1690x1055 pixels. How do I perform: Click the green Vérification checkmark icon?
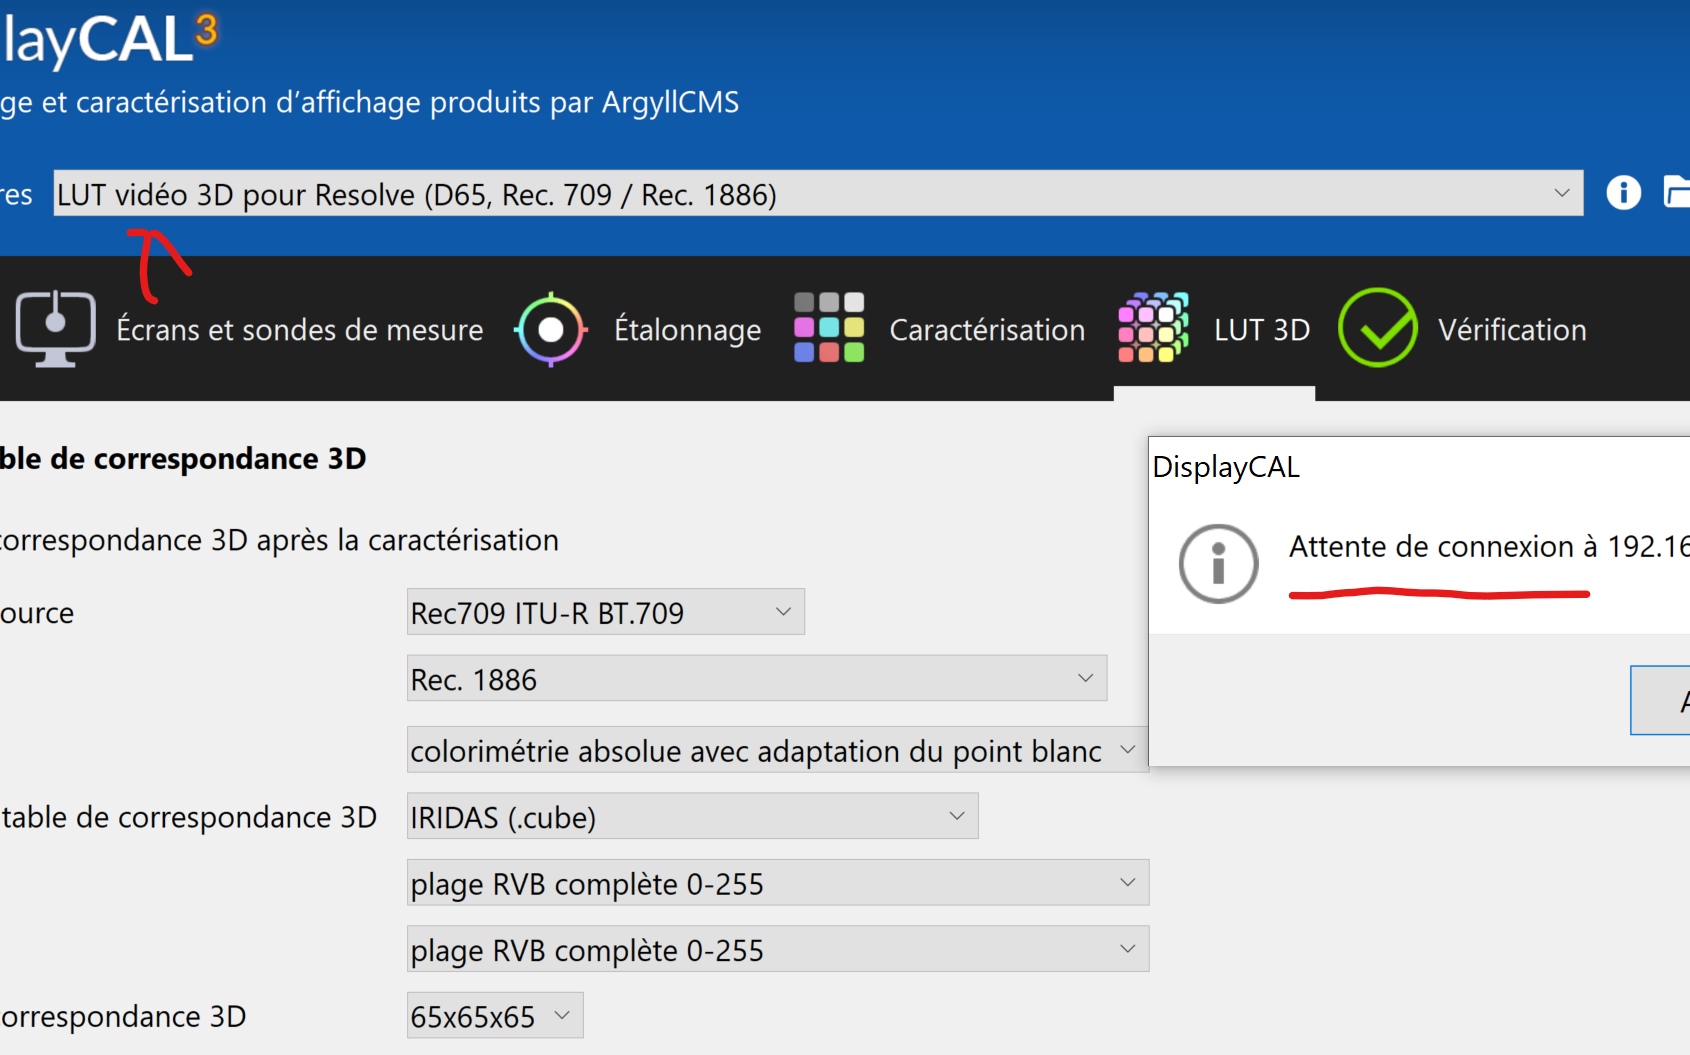coord(1377,328)
